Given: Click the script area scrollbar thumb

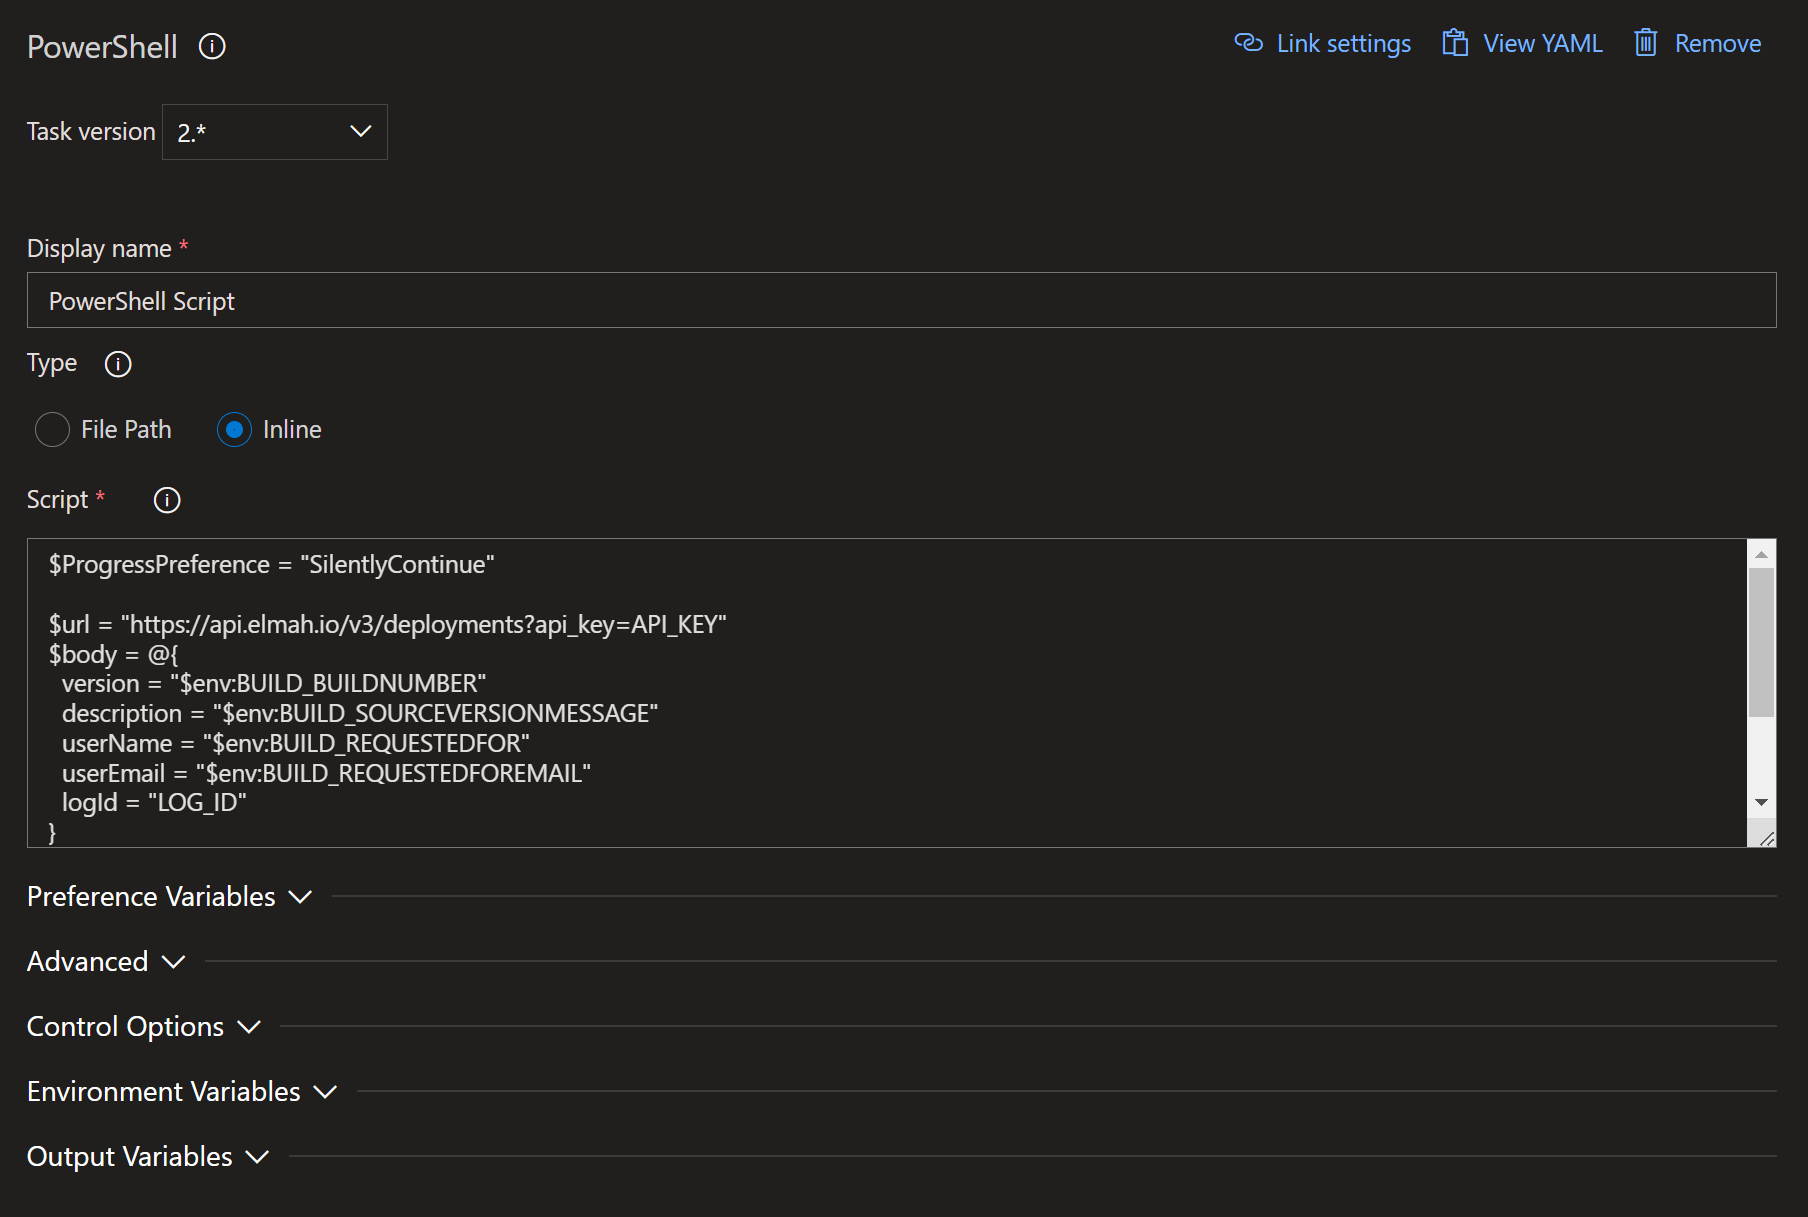Looking at the screenshot, I should (1762, 643).
